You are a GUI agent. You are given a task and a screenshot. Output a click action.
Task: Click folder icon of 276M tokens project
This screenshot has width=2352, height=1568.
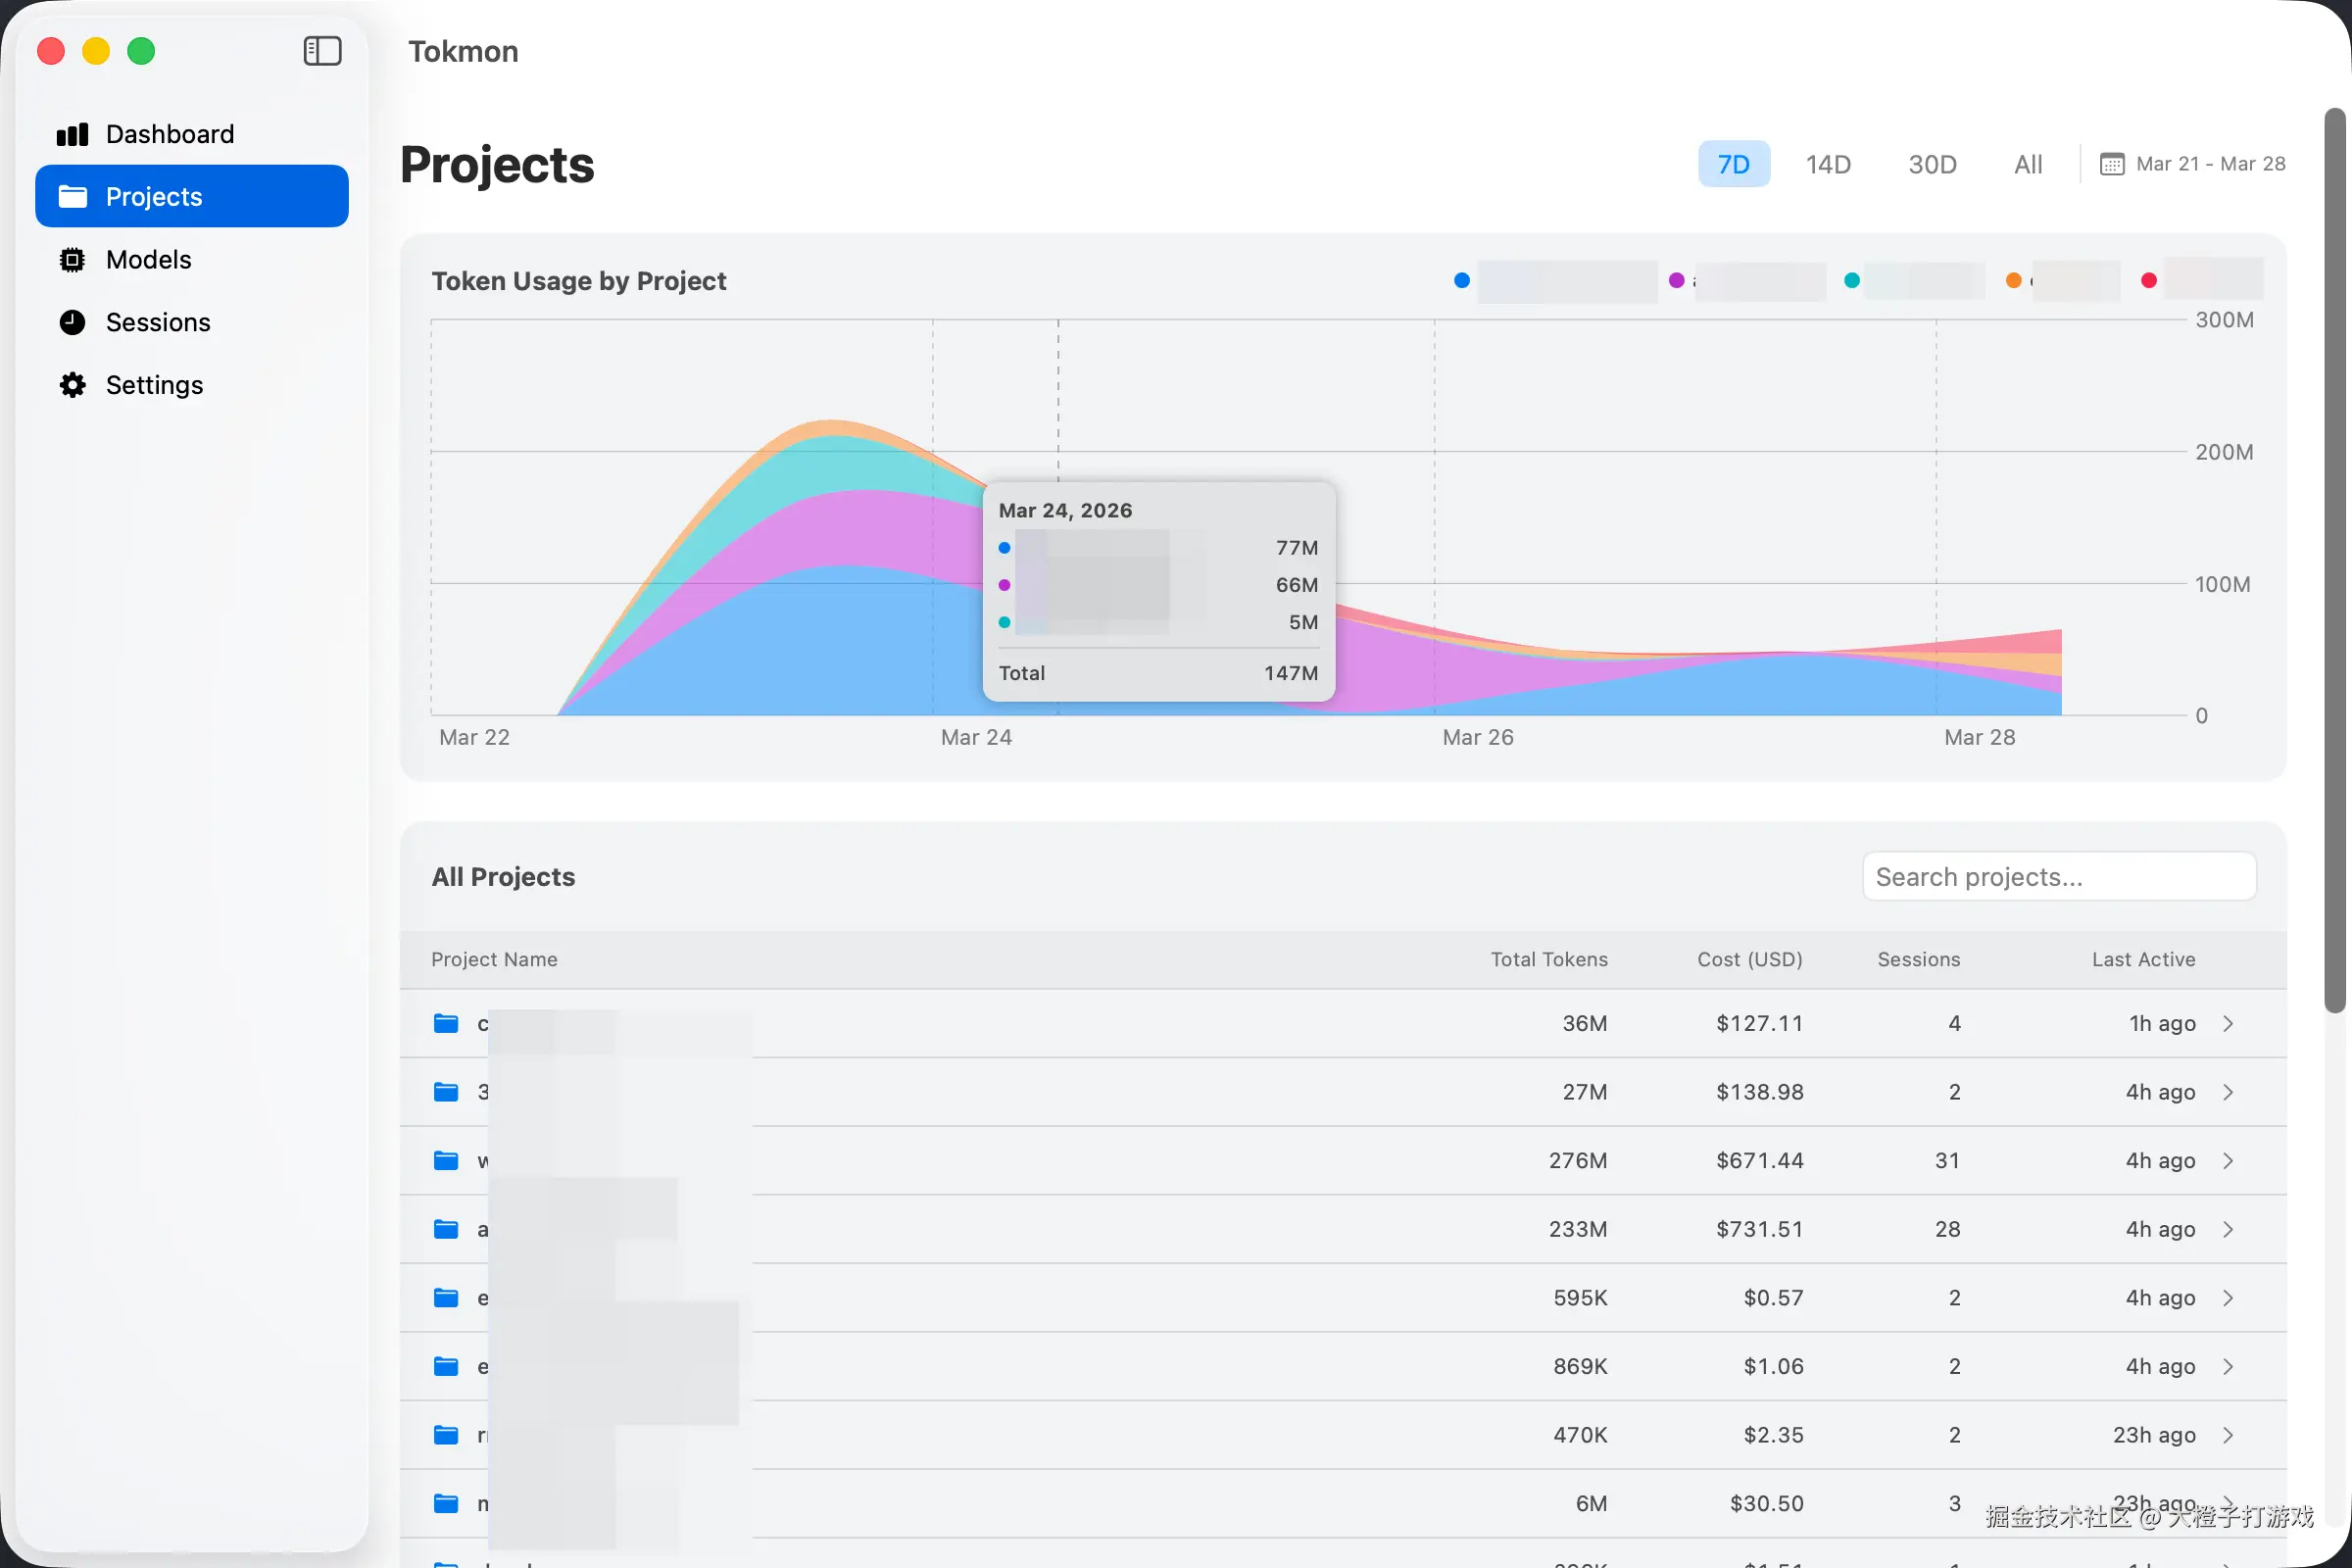click(x=446, y=1160)
